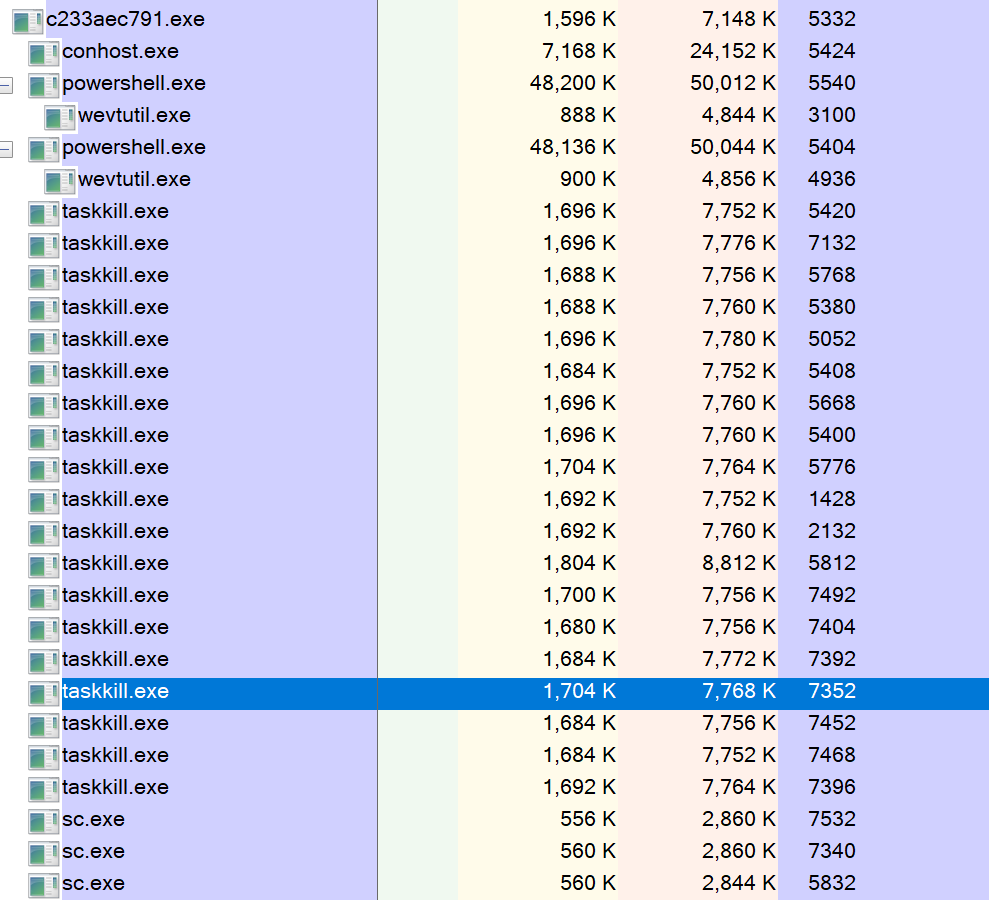Click the last sc.exe process icon
This screenshot has height=900, width=989.
click(x=42, y=883)
